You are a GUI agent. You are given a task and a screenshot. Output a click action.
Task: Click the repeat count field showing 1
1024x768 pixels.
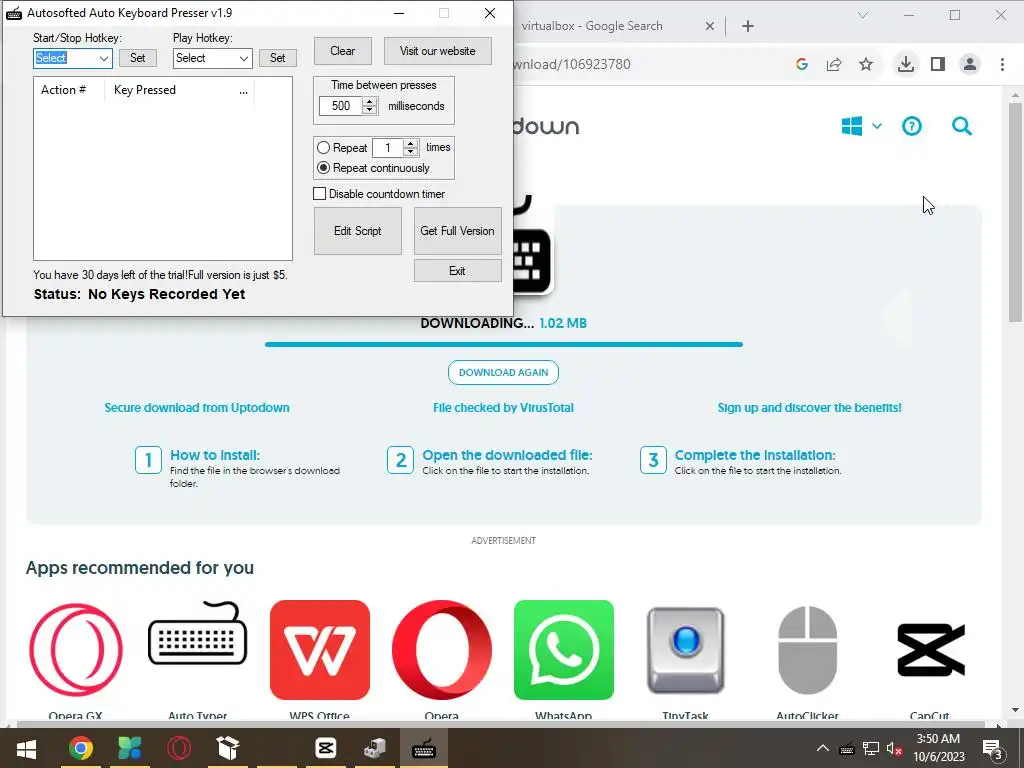(387, 148)
